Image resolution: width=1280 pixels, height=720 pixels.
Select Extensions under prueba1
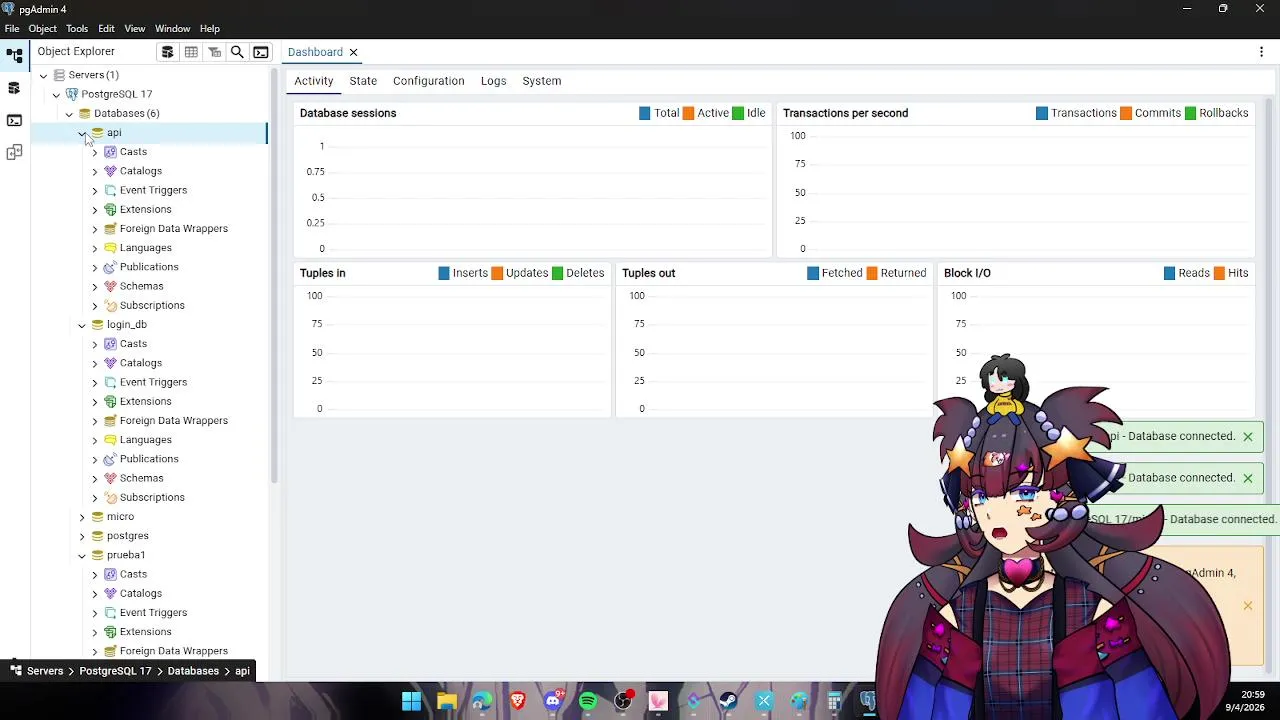tap(145, 632)
